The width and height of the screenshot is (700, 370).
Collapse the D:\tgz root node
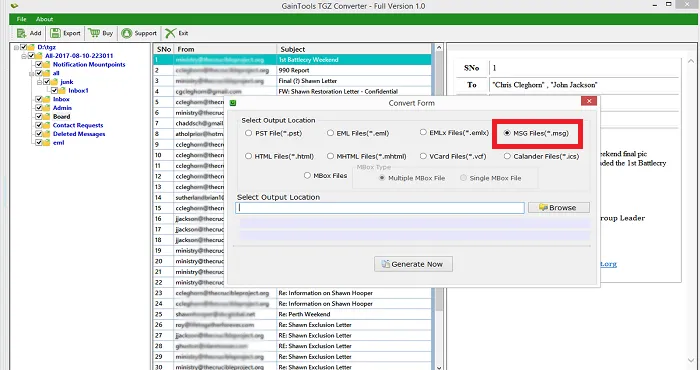click(x=17, y=47)
